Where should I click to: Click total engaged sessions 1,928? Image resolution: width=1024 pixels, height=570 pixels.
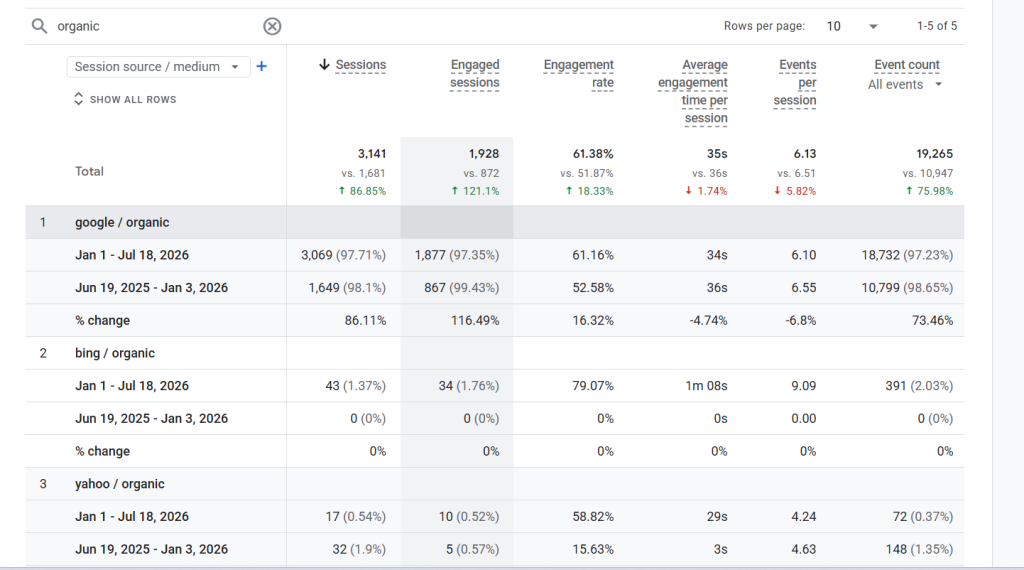(x=484, y=154)
